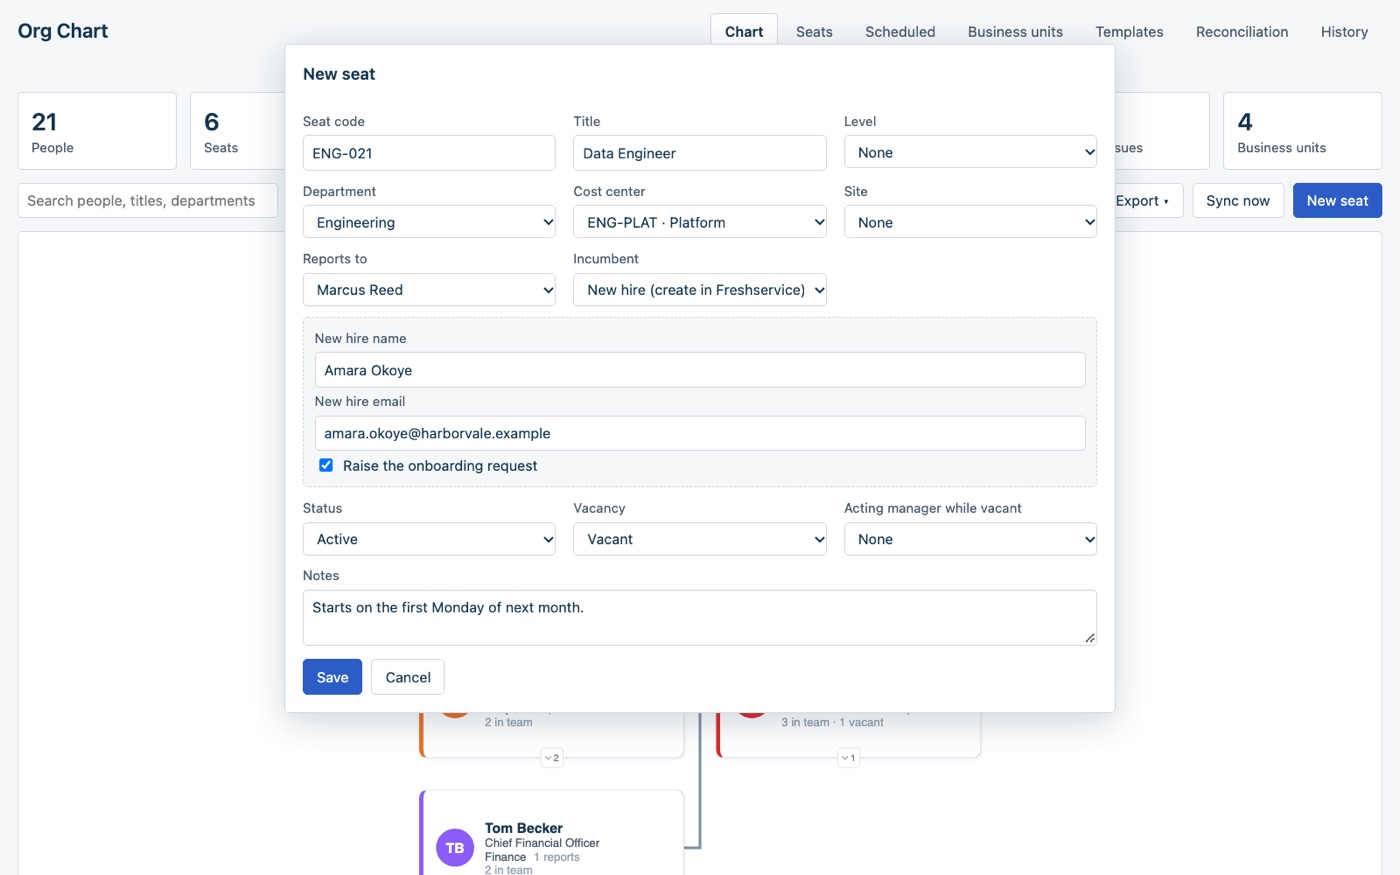Go to the Templates tab
The image size is (1400, 875).
[x=1129, y=31]
